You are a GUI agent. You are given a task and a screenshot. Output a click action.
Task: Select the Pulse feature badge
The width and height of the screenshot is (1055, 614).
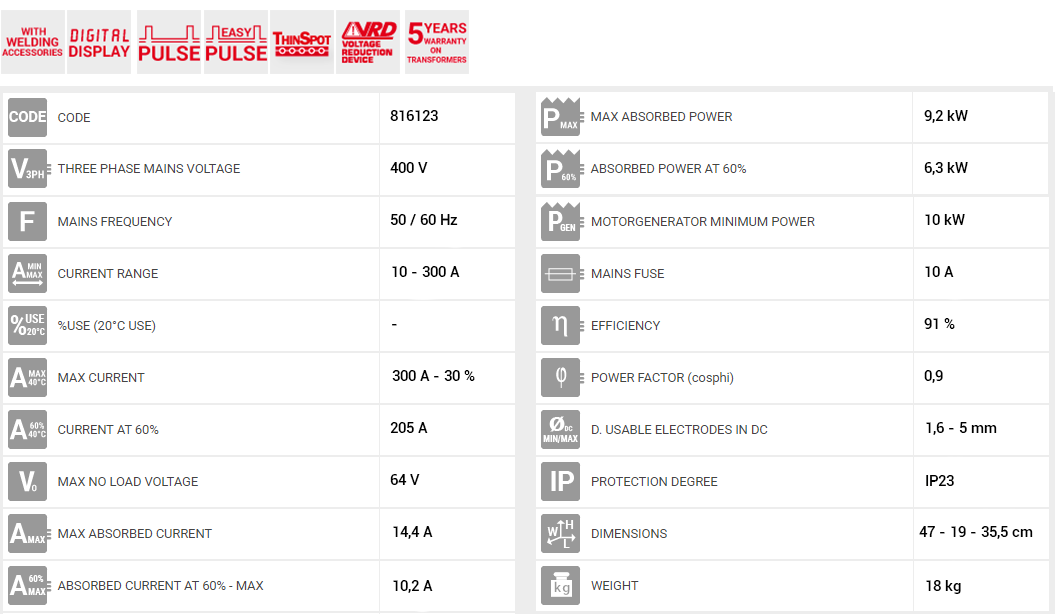pyautogui.click(x=168, y=42)
